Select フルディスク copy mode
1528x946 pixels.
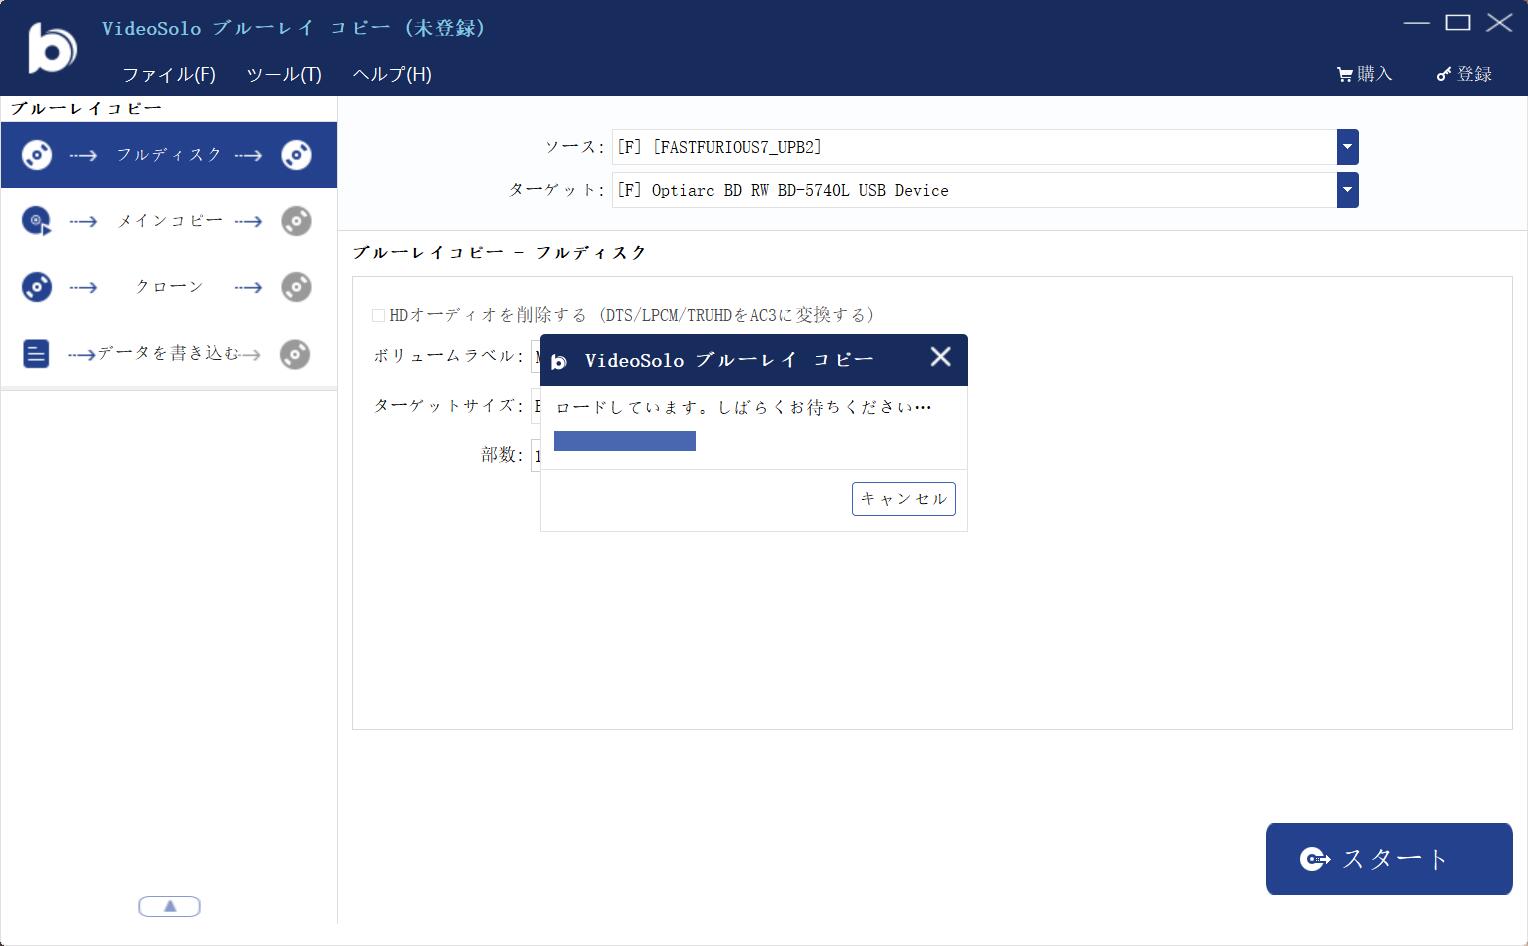[169, 155]
